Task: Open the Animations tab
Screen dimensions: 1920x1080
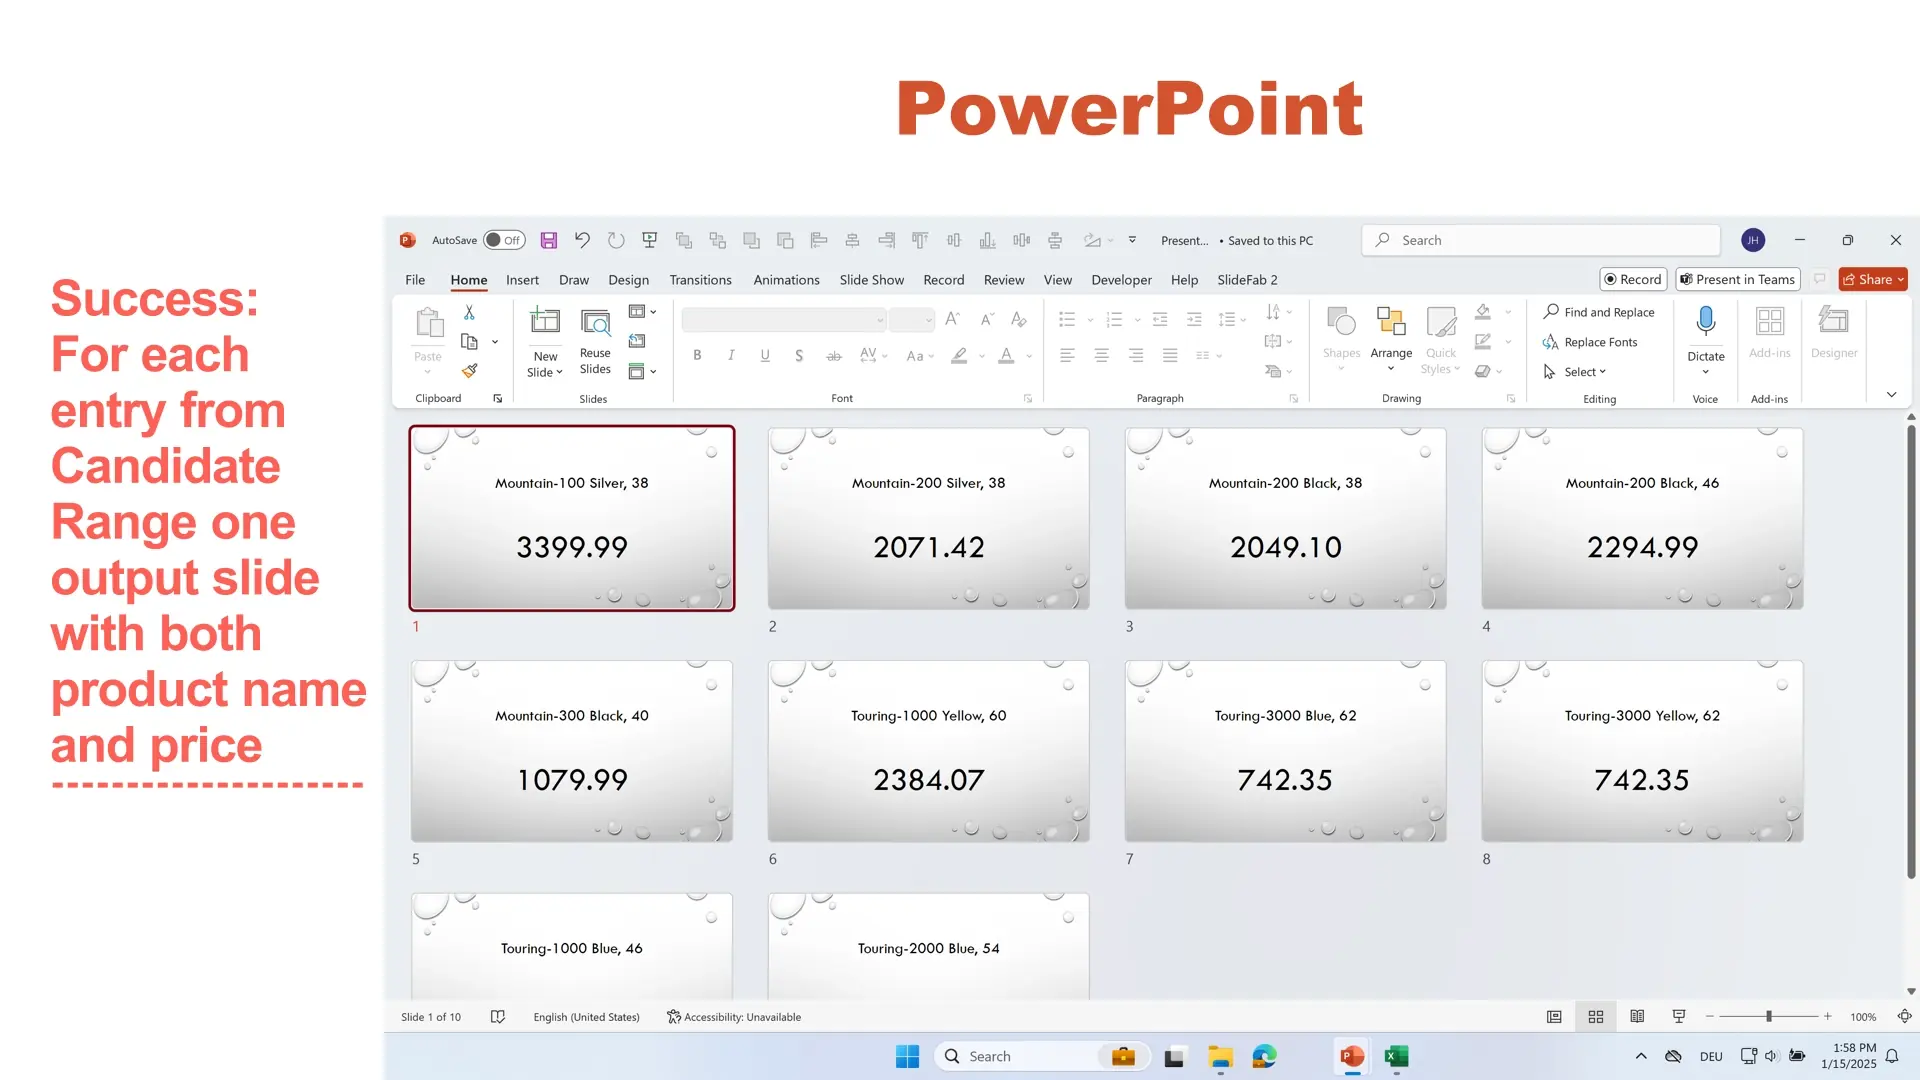Action: pyautogui.click(x=786, y=280)
